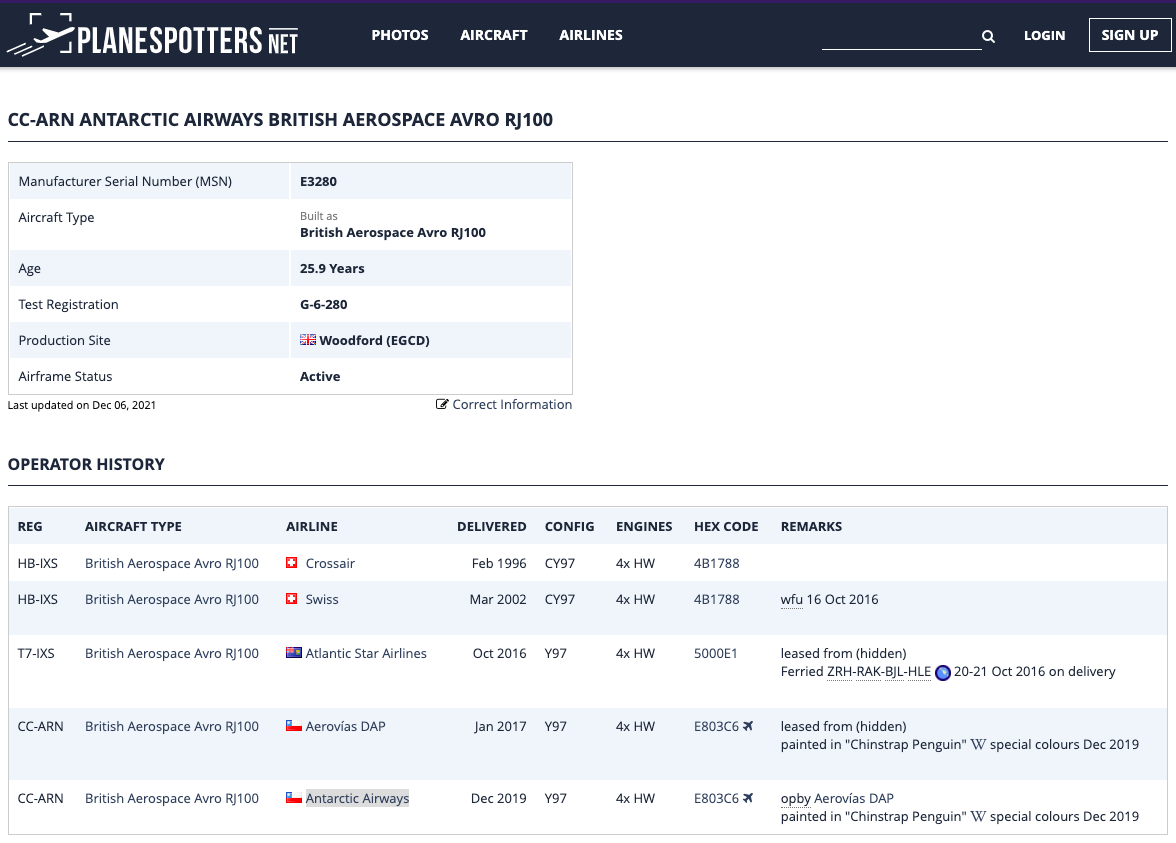Click test registration G-6-280
The image size is (1176, 843).
pos(323,304)
